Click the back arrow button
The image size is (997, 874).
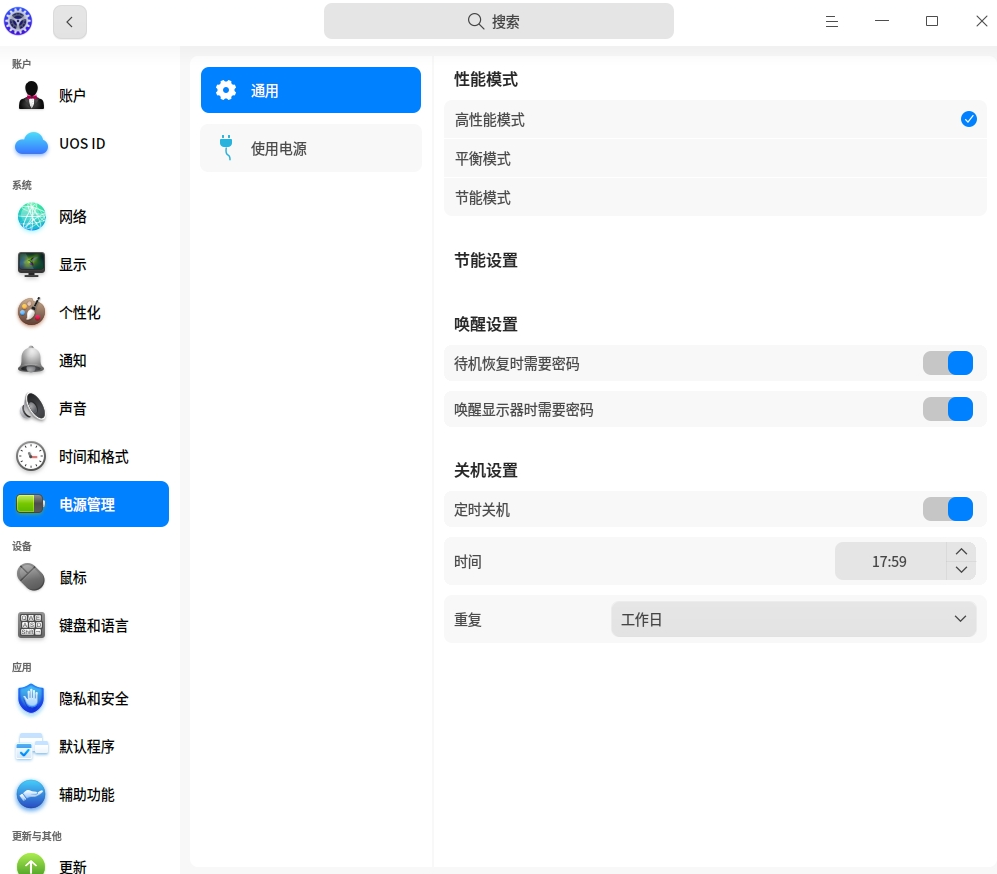click(x=70, y=22)
